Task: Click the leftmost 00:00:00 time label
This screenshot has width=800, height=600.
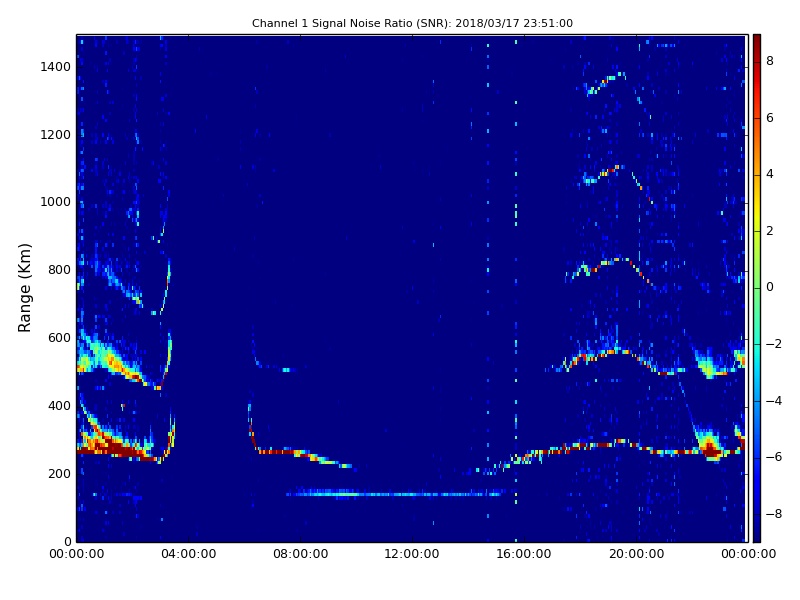Action: tap(77, 554)
